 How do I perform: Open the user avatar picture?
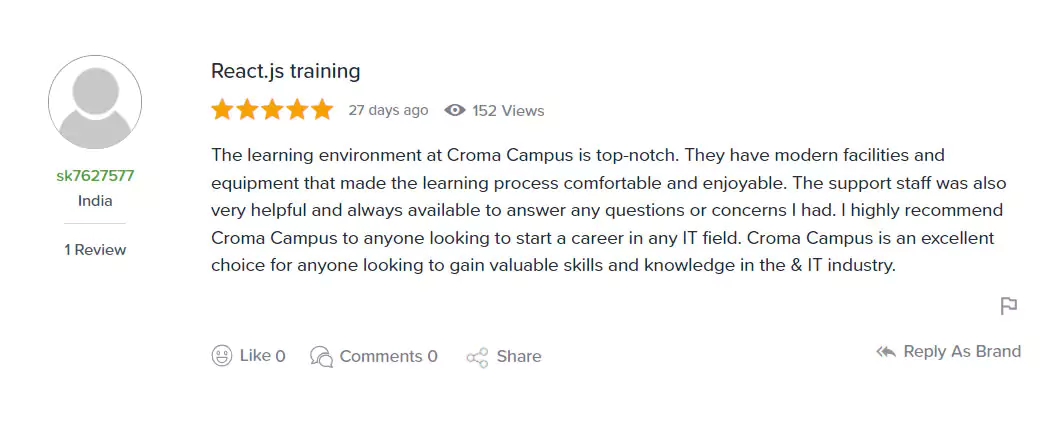coord(95,102)
